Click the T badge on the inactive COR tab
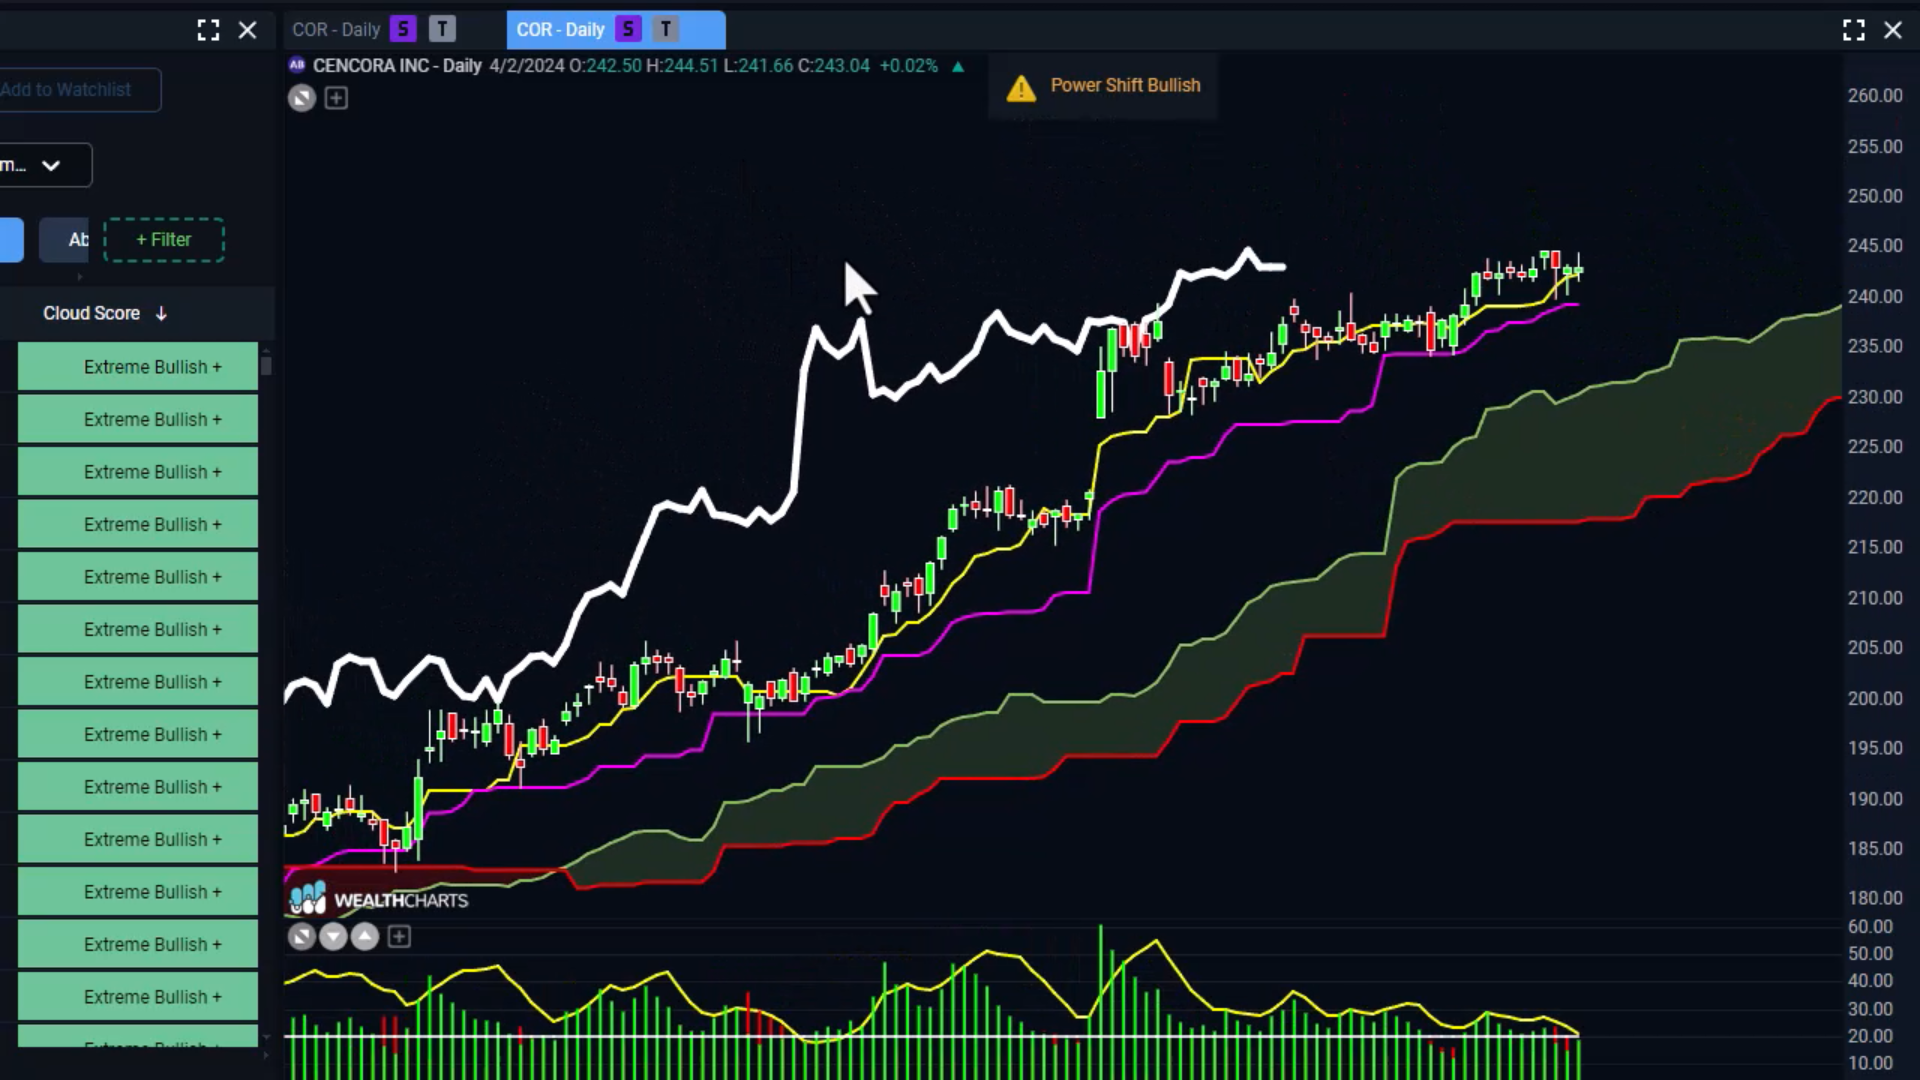 [x=442, y=29]
